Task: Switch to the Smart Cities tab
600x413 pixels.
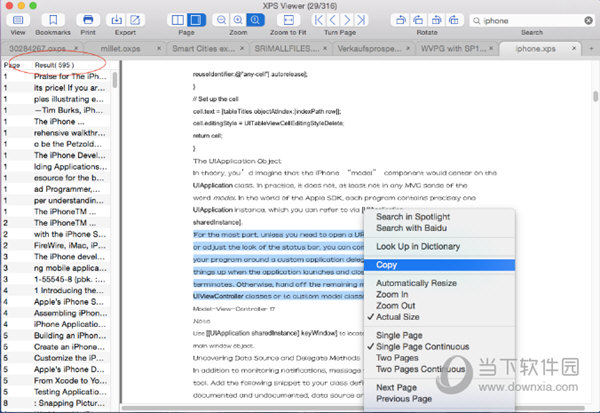Action: [x=204, y=49]
